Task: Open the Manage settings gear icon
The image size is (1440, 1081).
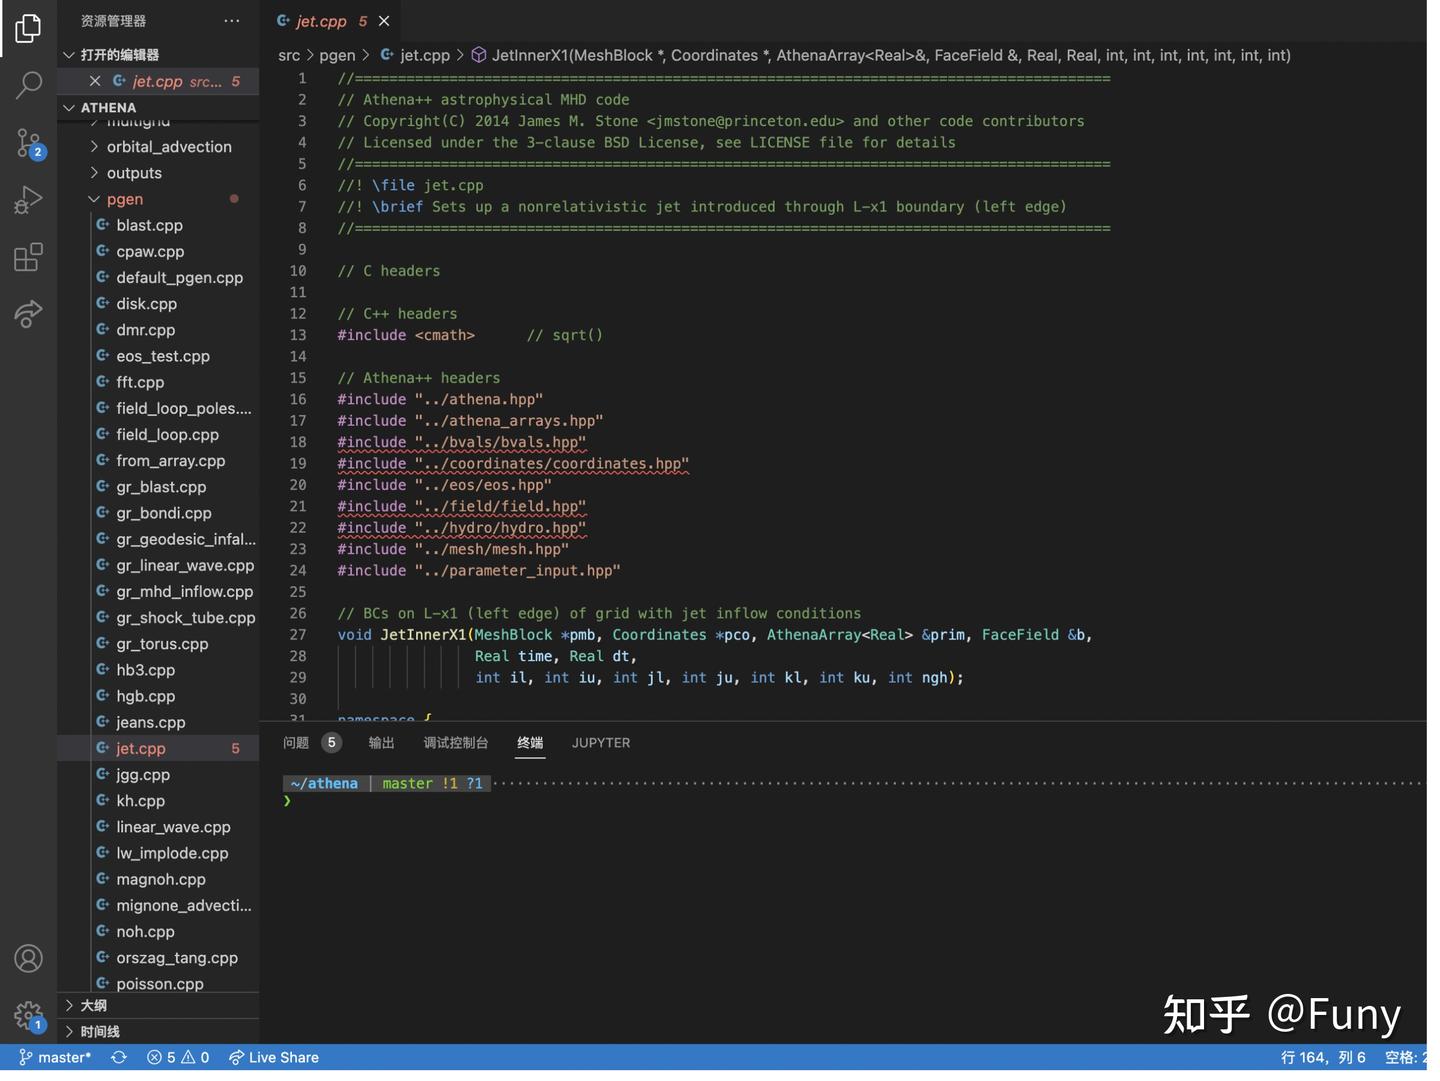Action: 28,1015
